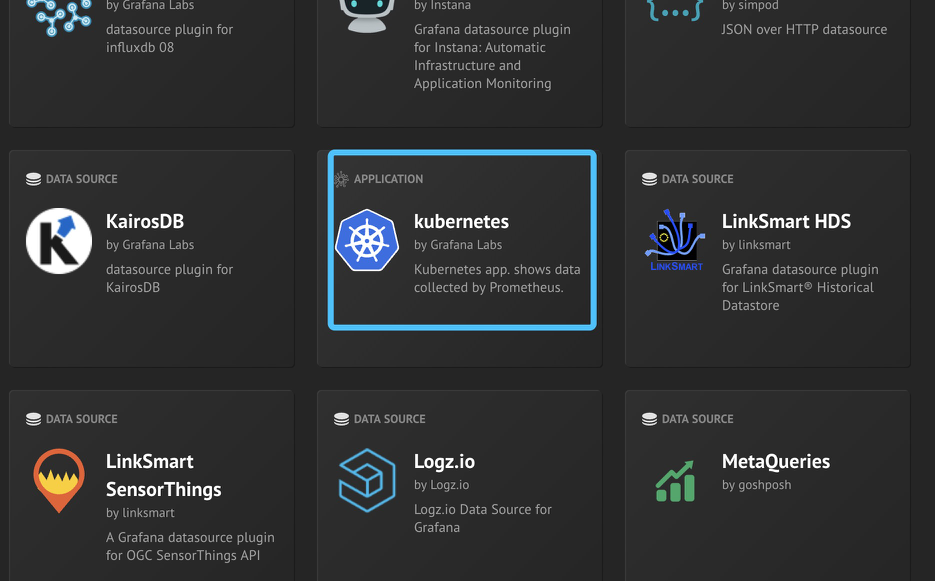This screenshot has width=935, height=581.
Task: Click 'Logz.io Data Source for Grafana' description
Action: 483,518
